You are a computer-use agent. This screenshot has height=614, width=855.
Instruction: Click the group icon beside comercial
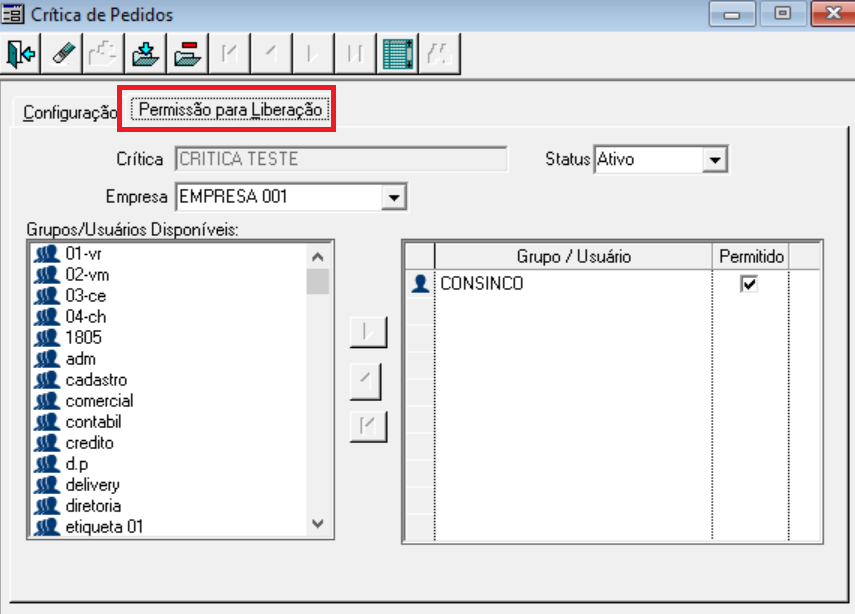pos(47,401)
